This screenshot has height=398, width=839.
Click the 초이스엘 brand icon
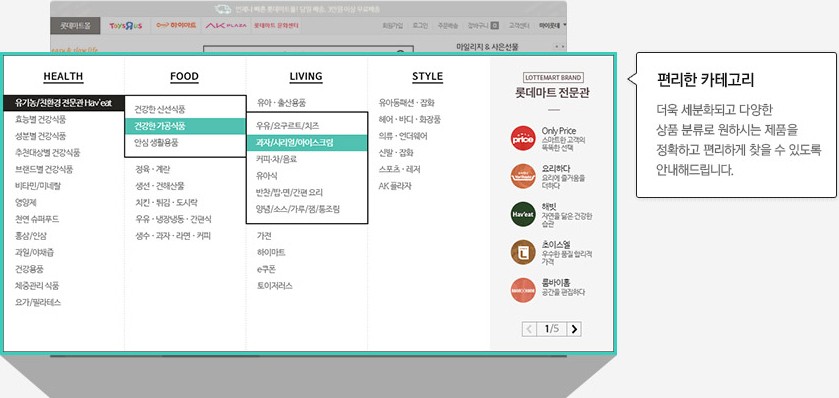click(523, 252)
